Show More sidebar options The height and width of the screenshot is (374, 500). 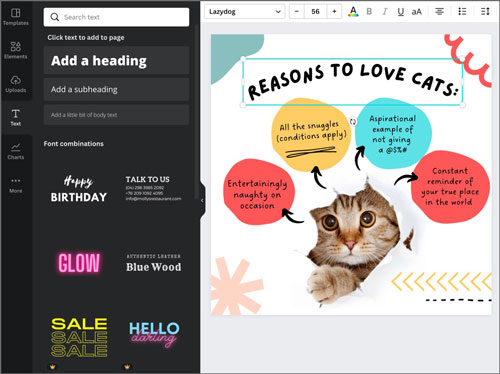(16, 185)
